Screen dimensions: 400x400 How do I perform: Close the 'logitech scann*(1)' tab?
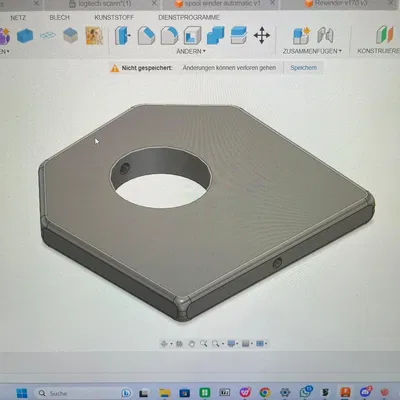point(154,3)
